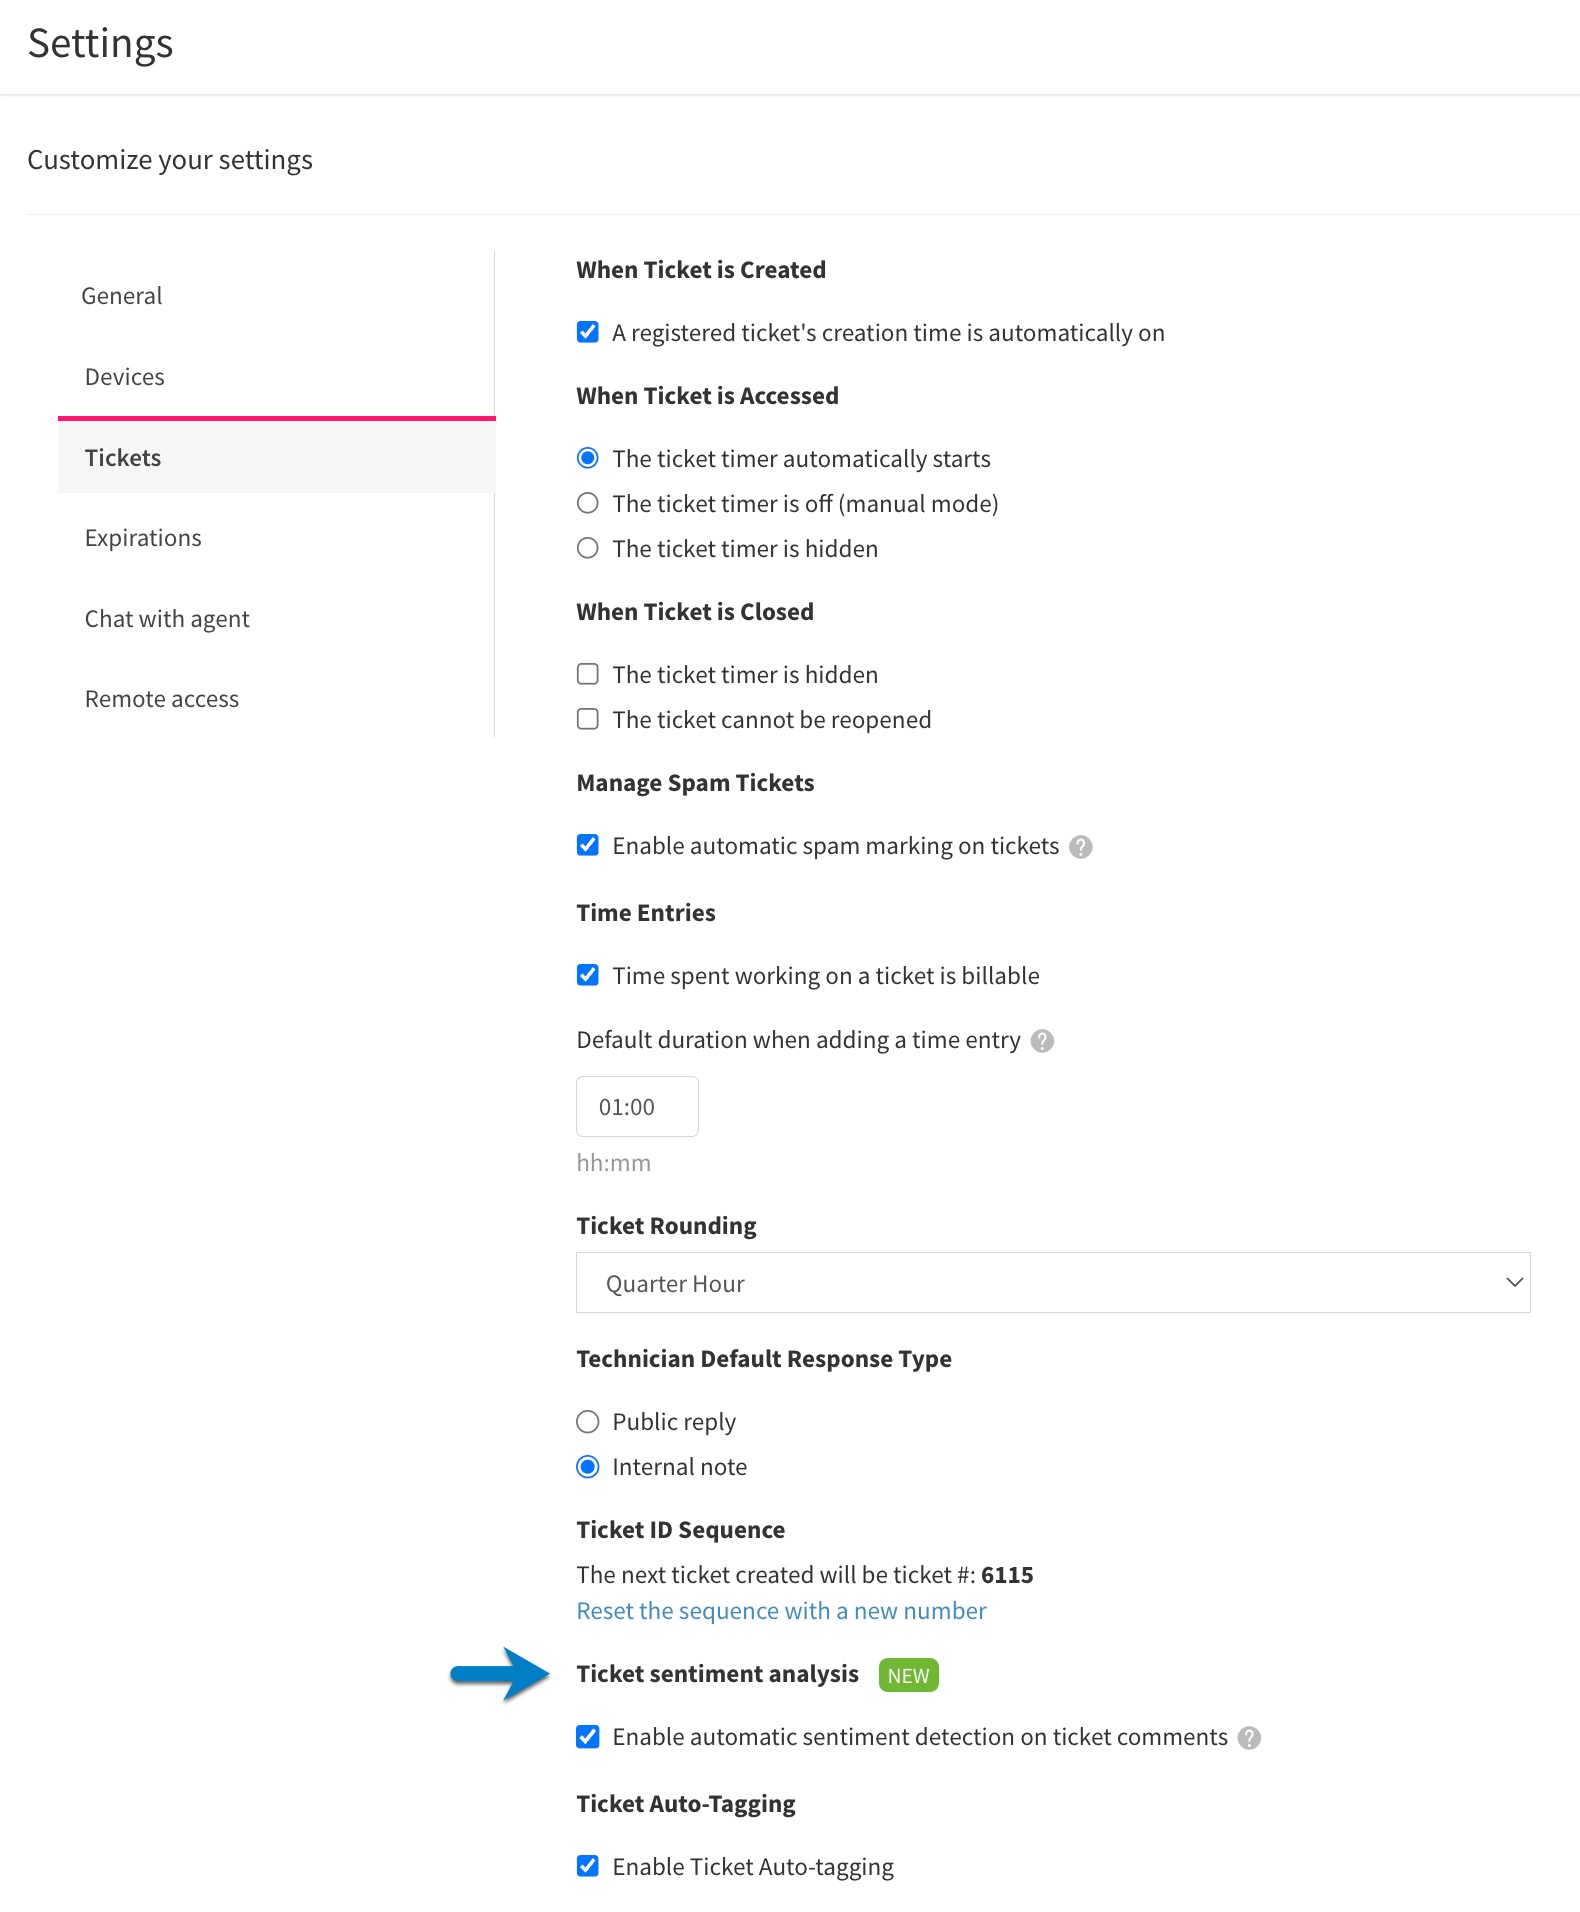Viewport: 1580px width, 1912px height.
Task: Click the green NEW badge
Action: 908,1675
